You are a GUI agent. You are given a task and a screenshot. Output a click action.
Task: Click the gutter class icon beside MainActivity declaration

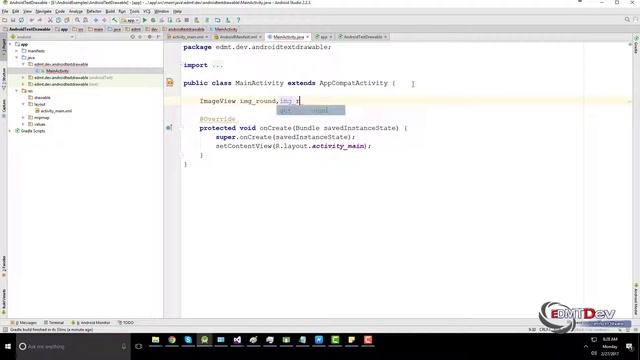[x=170, y=82]
